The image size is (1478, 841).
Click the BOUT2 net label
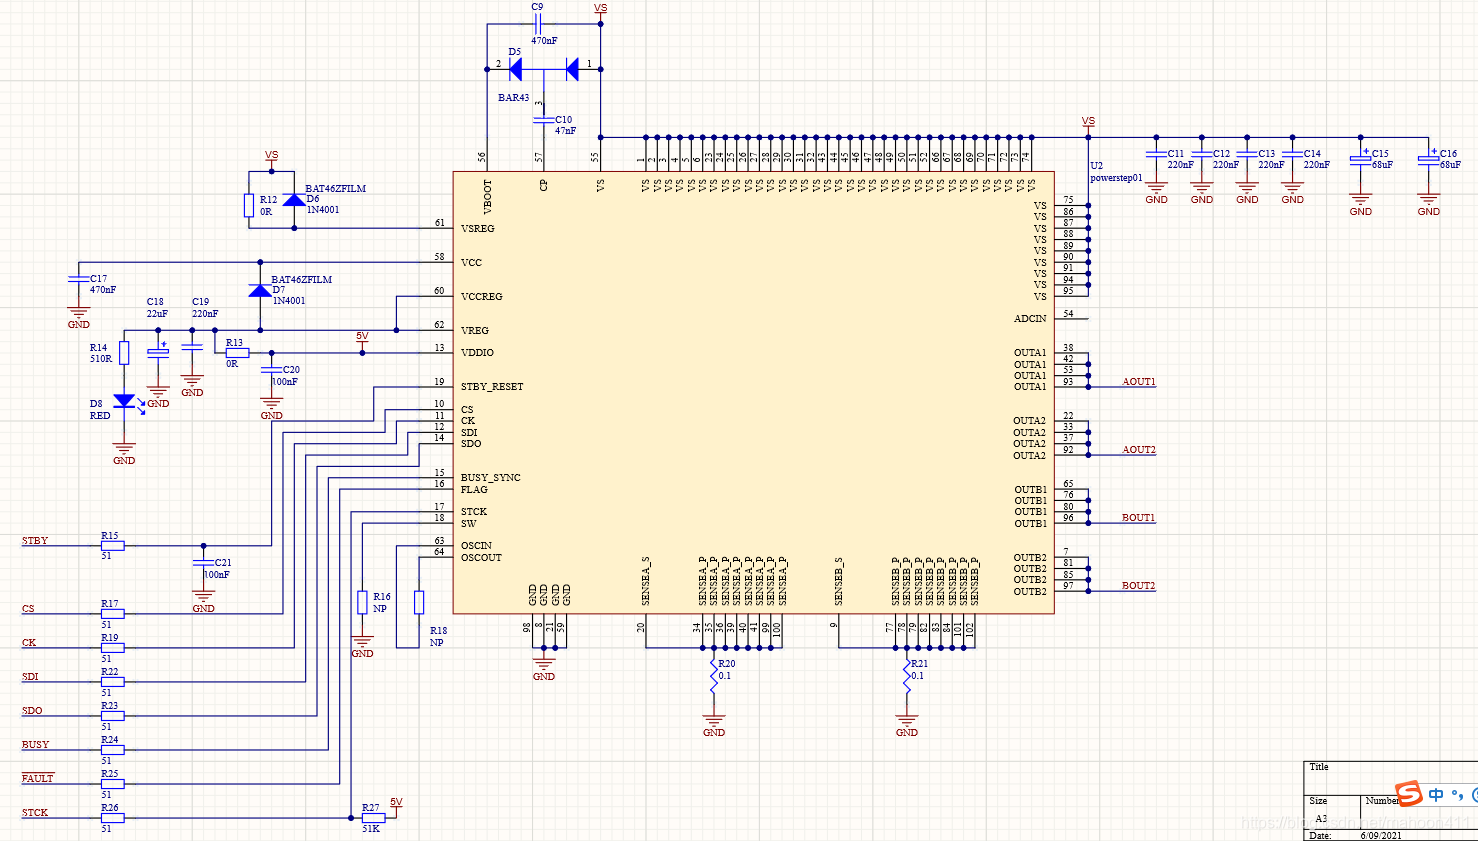1138,586
